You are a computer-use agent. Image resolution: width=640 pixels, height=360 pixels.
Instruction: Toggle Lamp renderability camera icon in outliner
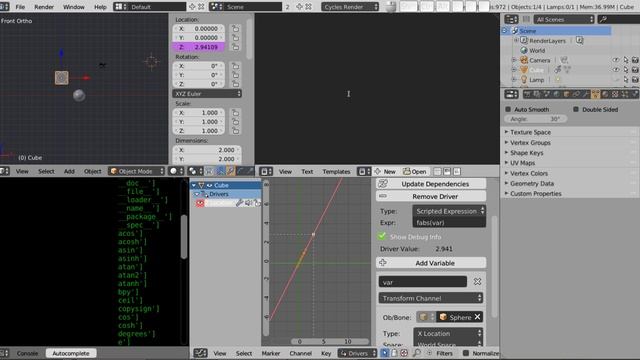point(635,80)
